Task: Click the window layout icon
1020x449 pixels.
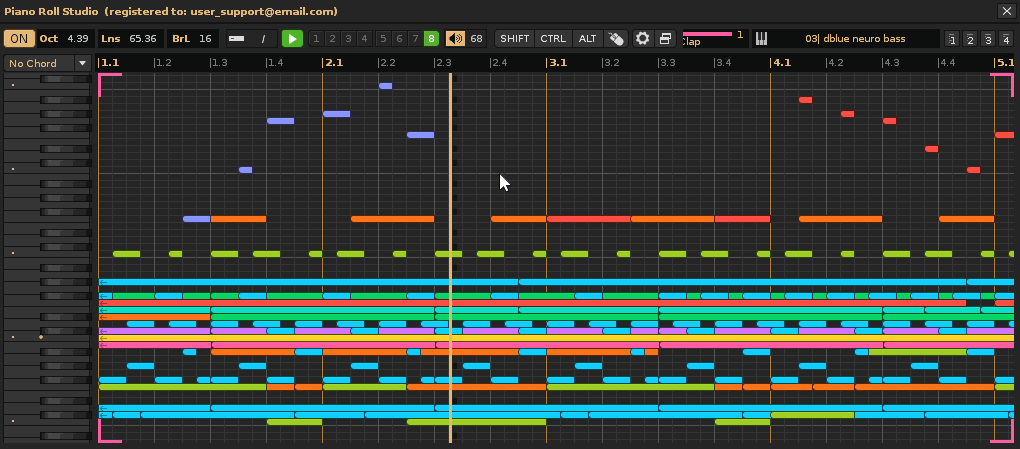Action: tap(665, 39)
